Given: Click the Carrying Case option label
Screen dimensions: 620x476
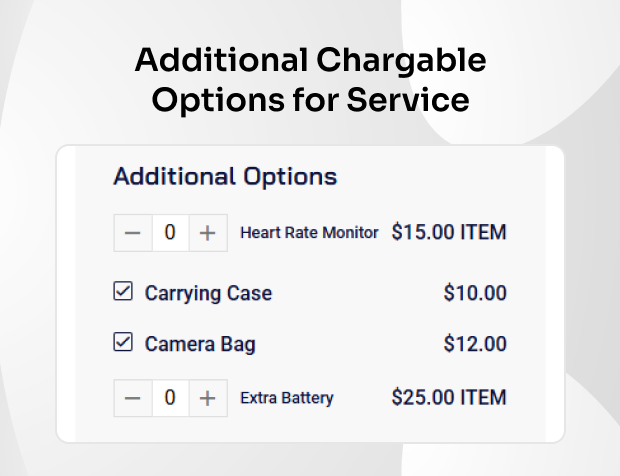Looking at the screenshot, I should pyautogui.click(x=208, y=294).
